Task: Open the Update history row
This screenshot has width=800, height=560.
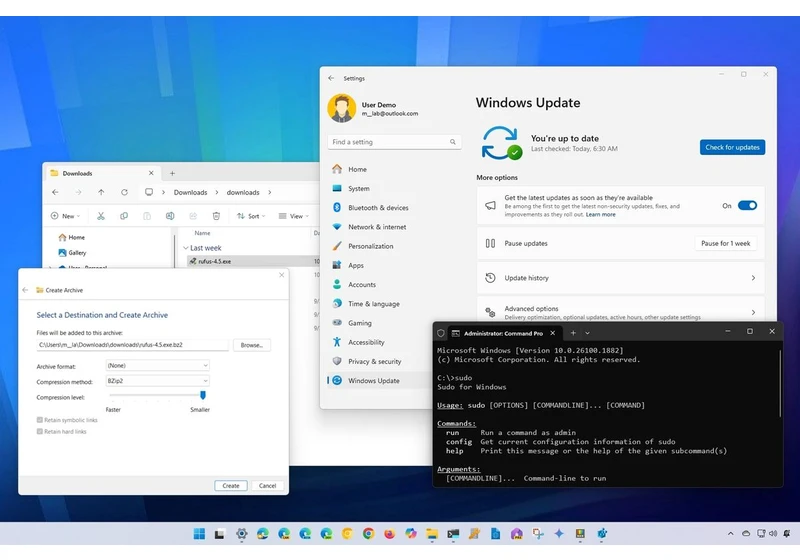Action: [620, 278]
